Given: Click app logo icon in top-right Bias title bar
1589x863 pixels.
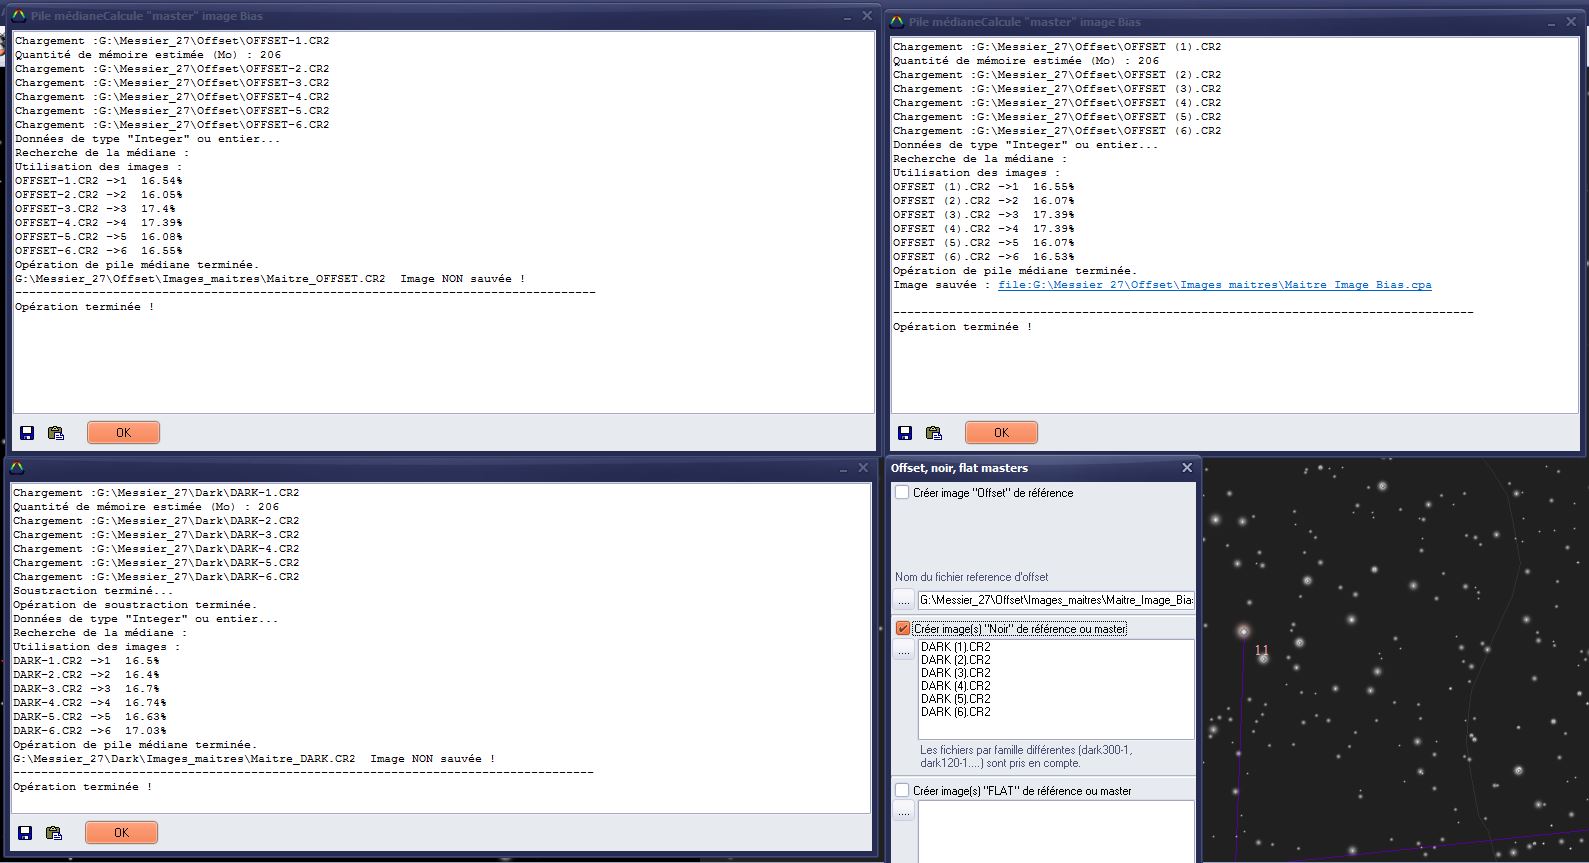Looking at the screenshot, I should tap(897, 22).
